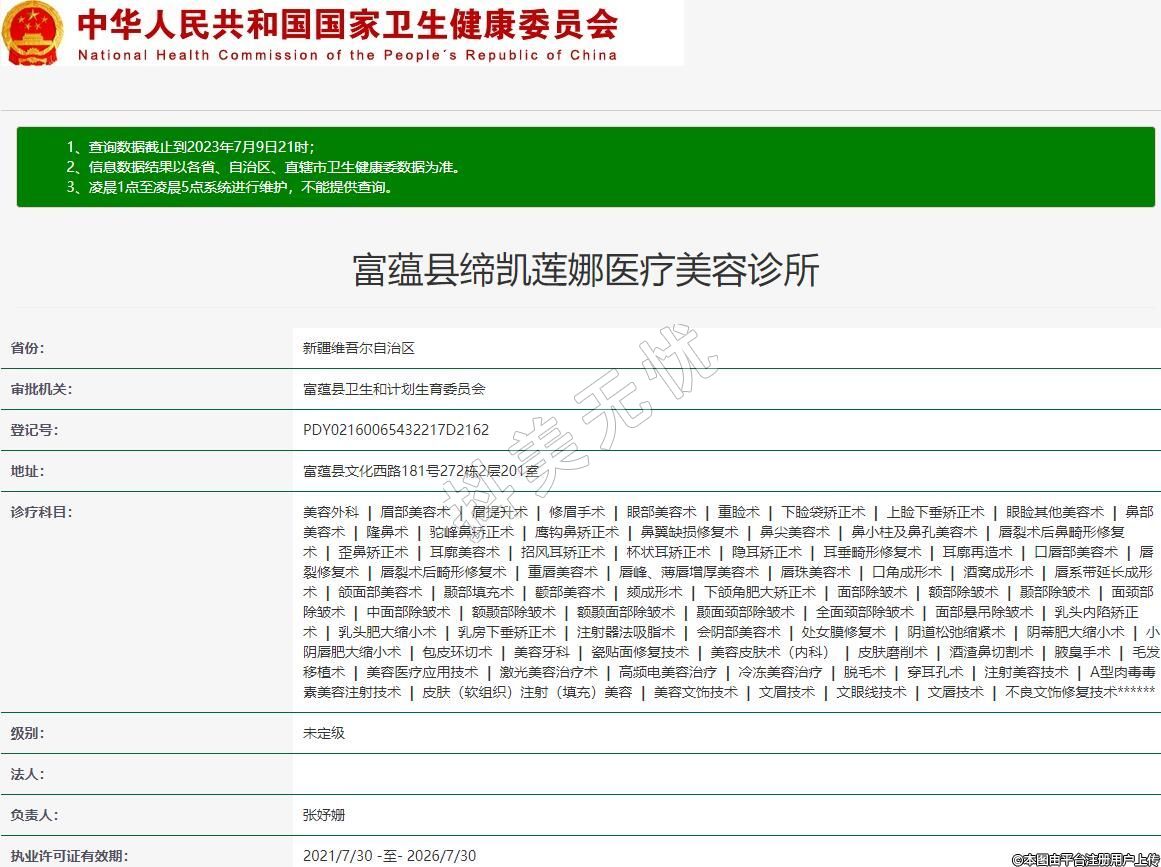Viewport: 1161px width, 867px height.
Task: Click the address 富蕴县文化西路181号 value
Action: point(420,471)
